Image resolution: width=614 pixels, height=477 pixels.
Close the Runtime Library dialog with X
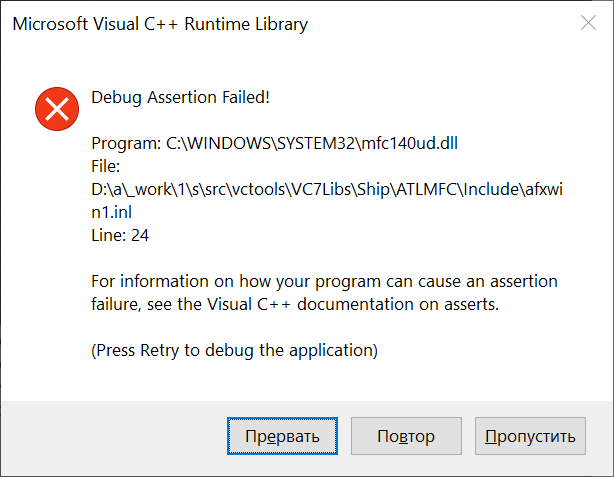(588, 23)
